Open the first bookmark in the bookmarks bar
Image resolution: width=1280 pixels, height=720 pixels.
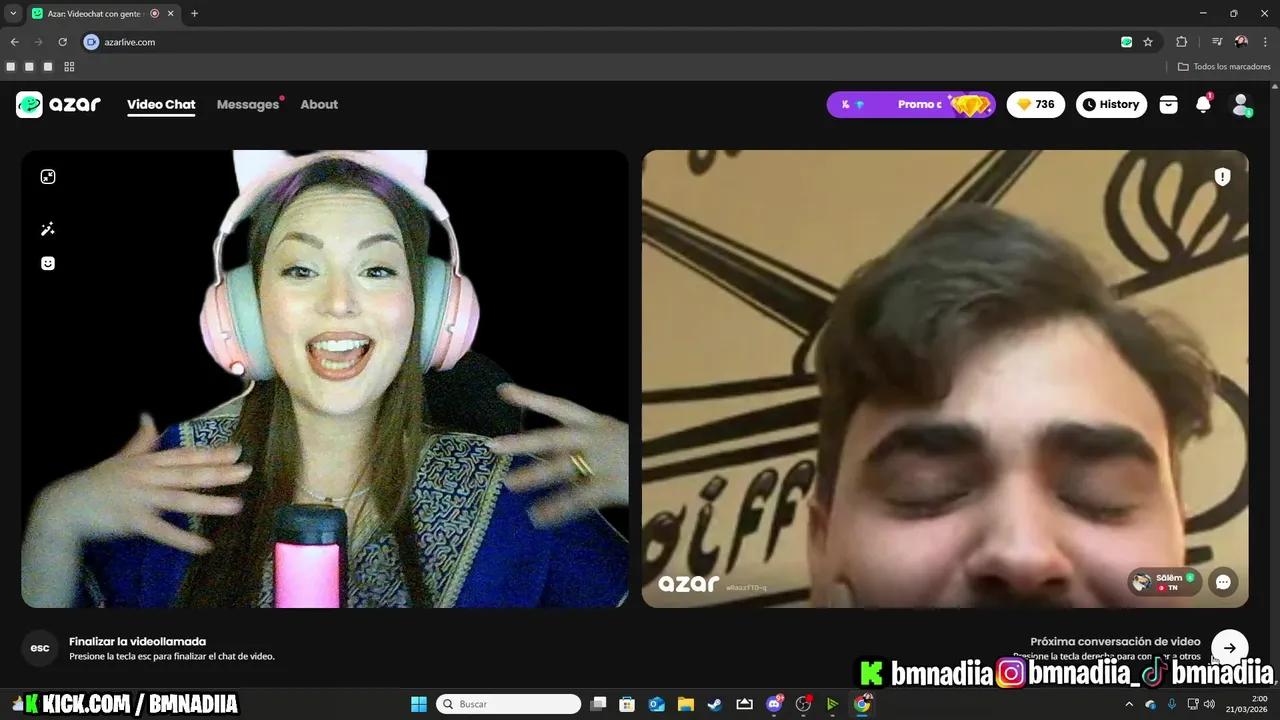click(x=11, y=67)
